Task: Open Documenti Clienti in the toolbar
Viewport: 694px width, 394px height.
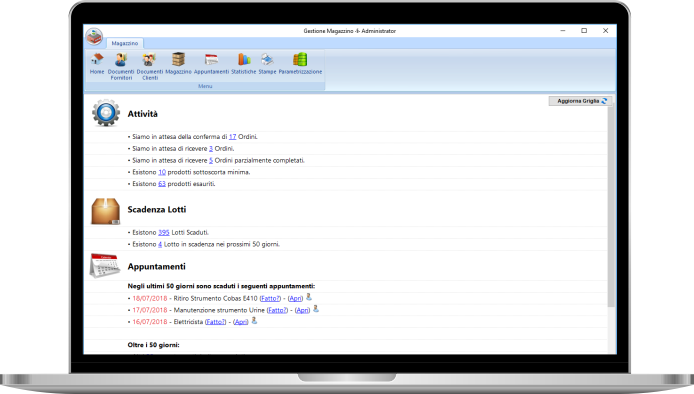Action: pyautogui.click(x=150, y=66)
